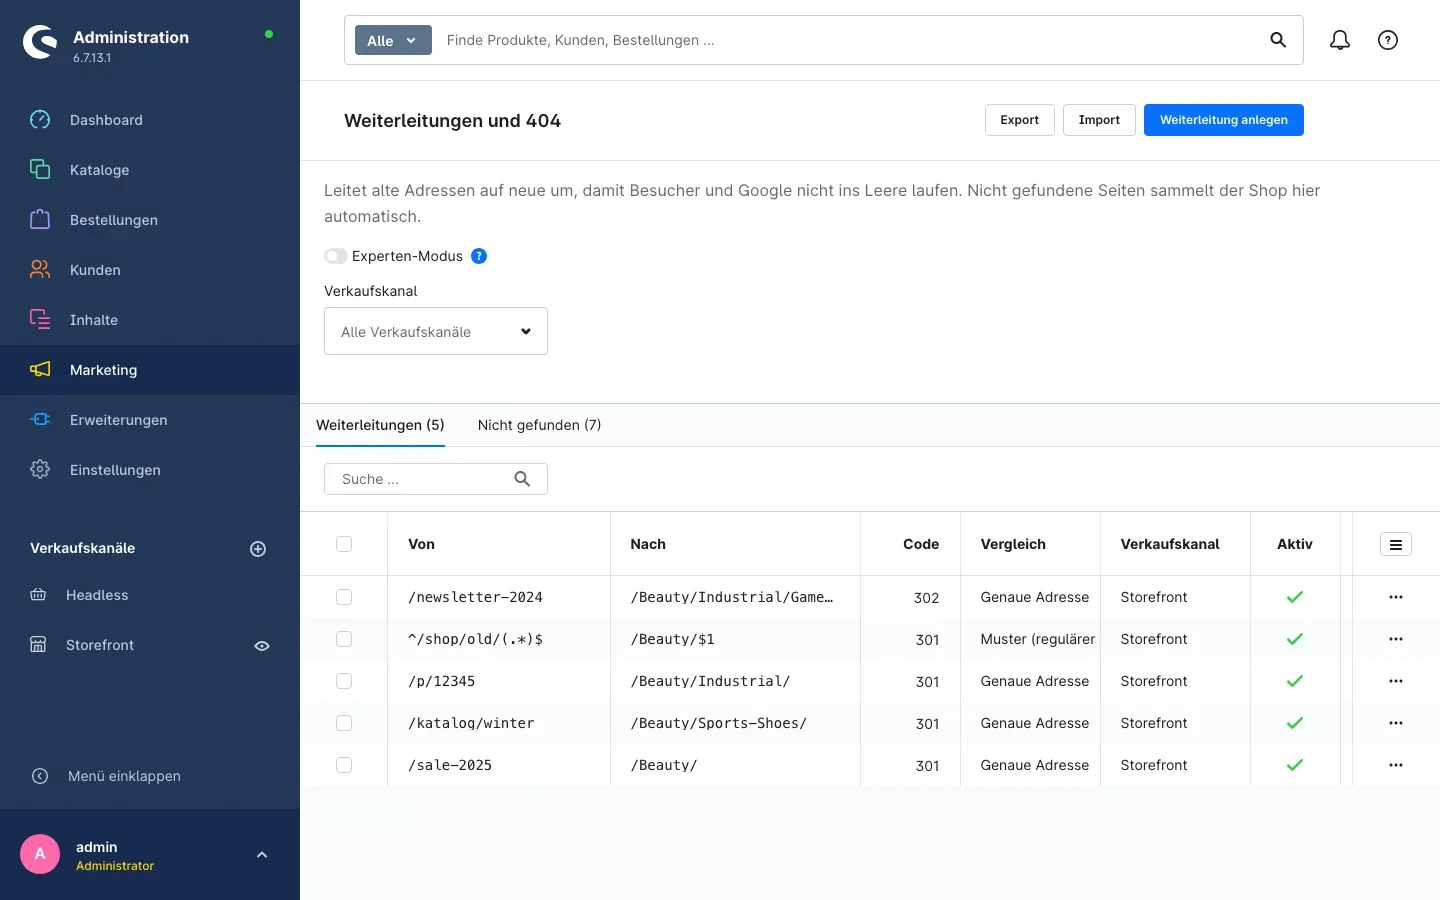Open notifications bell
1440x900 pixels.
click(1340, 40)
